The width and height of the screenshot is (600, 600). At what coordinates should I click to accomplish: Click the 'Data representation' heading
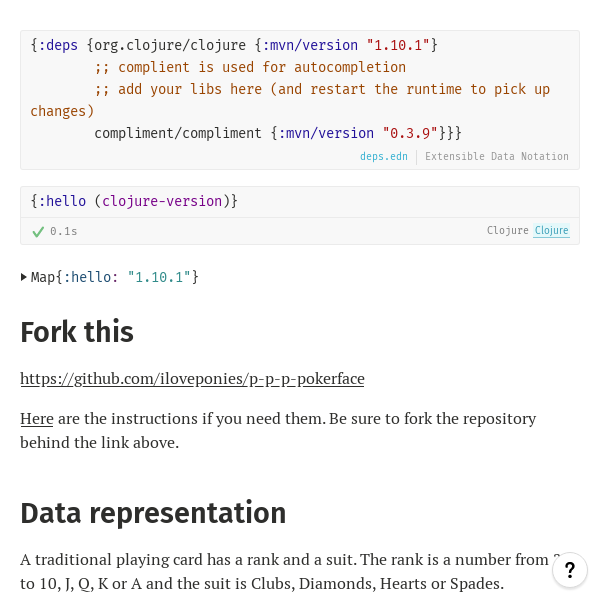click(x=153, y=513)
